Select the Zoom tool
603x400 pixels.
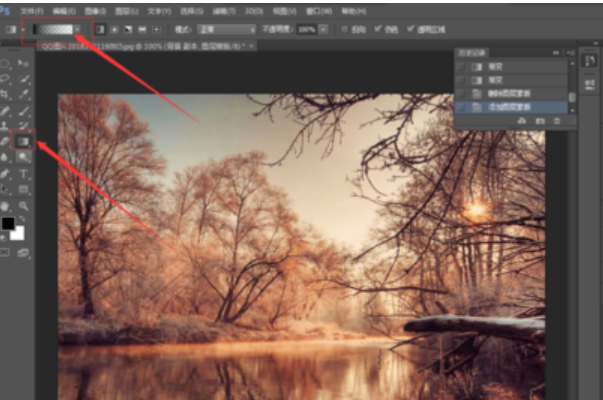[x=24, y=206]
